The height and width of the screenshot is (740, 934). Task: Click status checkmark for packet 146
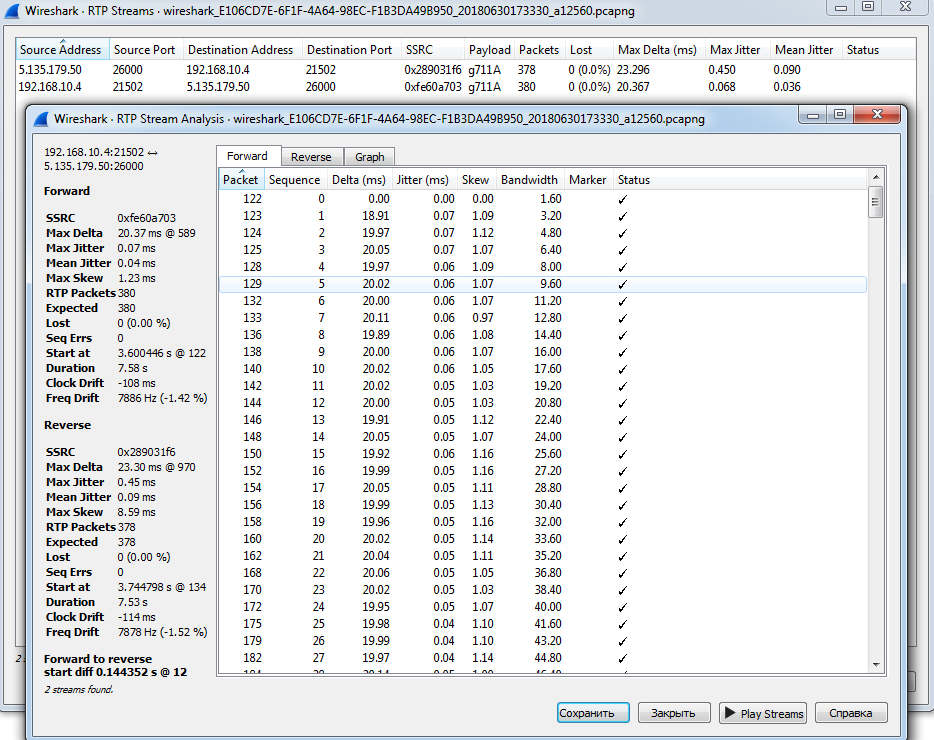[622, 420]
